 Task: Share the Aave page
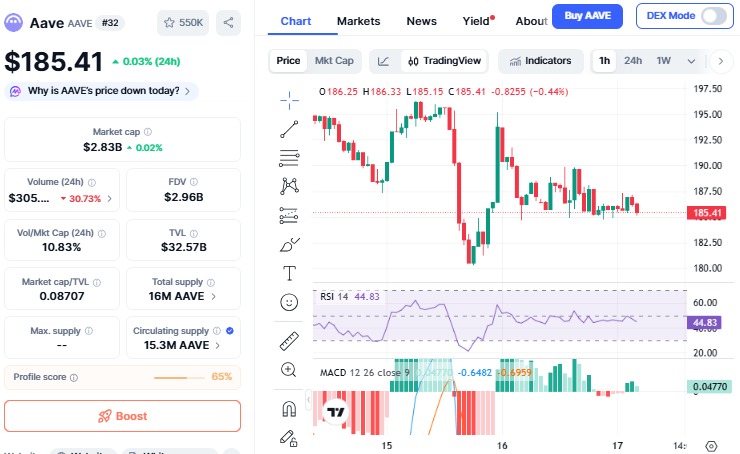point(228,23)
